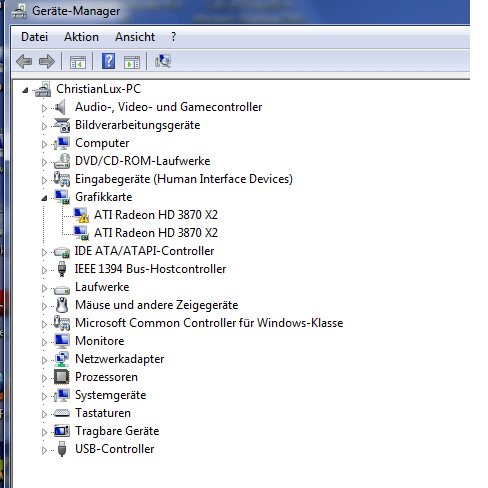Click the keyboard icon for Tastaturen
The height and width of the screenshot is (488, 488).
pyautogui.click(x=62, y=413)
